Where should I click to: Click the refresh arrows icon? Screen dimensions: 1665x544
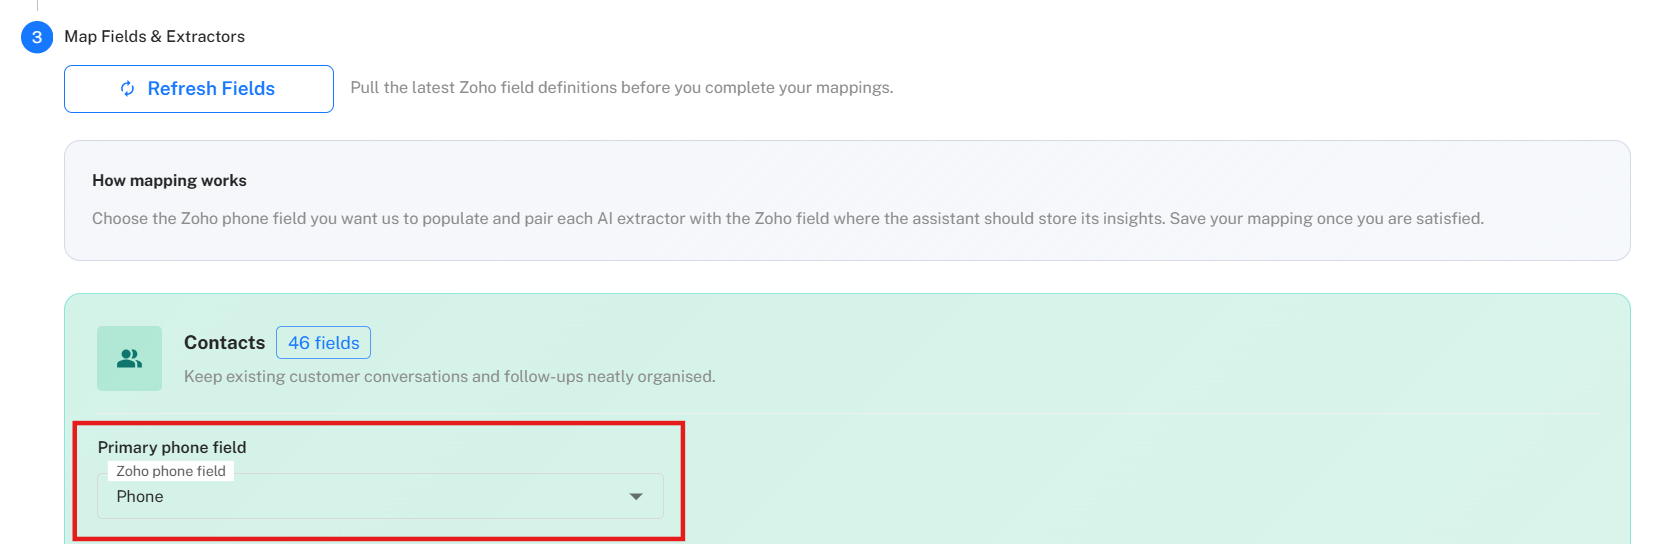(128, 89)
